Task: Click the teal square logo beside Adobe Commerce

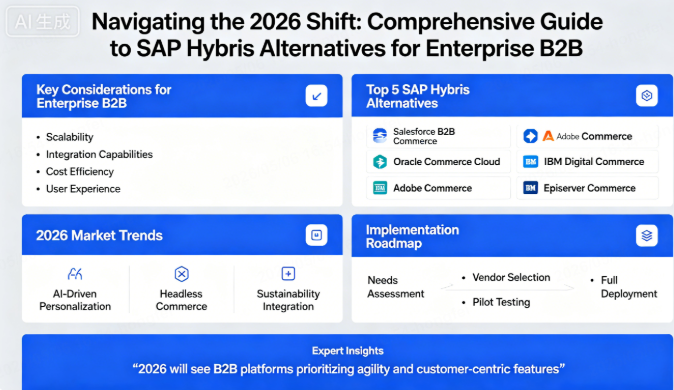Action: (380, 188)
